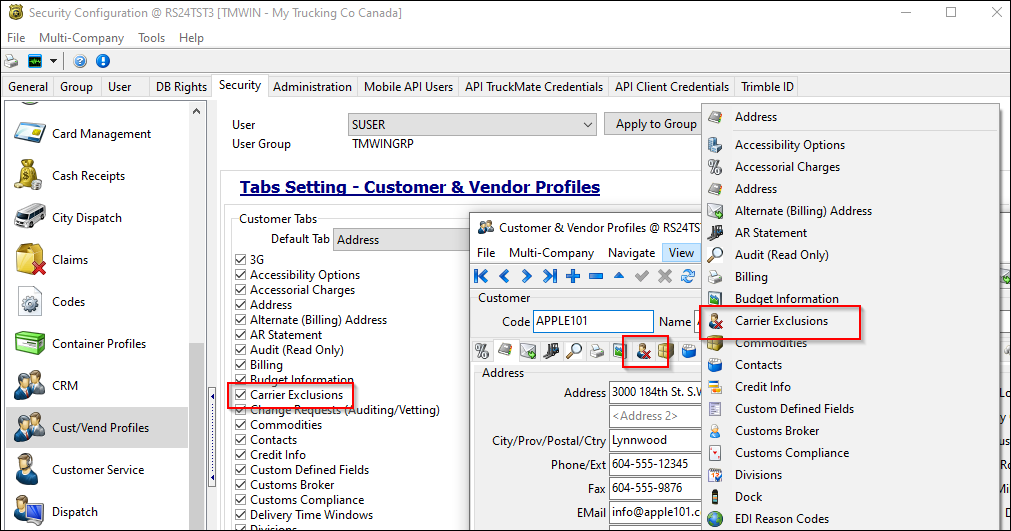Open the monitor icon dropdown arrow
Viewport: 1011px width, 531px height.
[53, 62]
